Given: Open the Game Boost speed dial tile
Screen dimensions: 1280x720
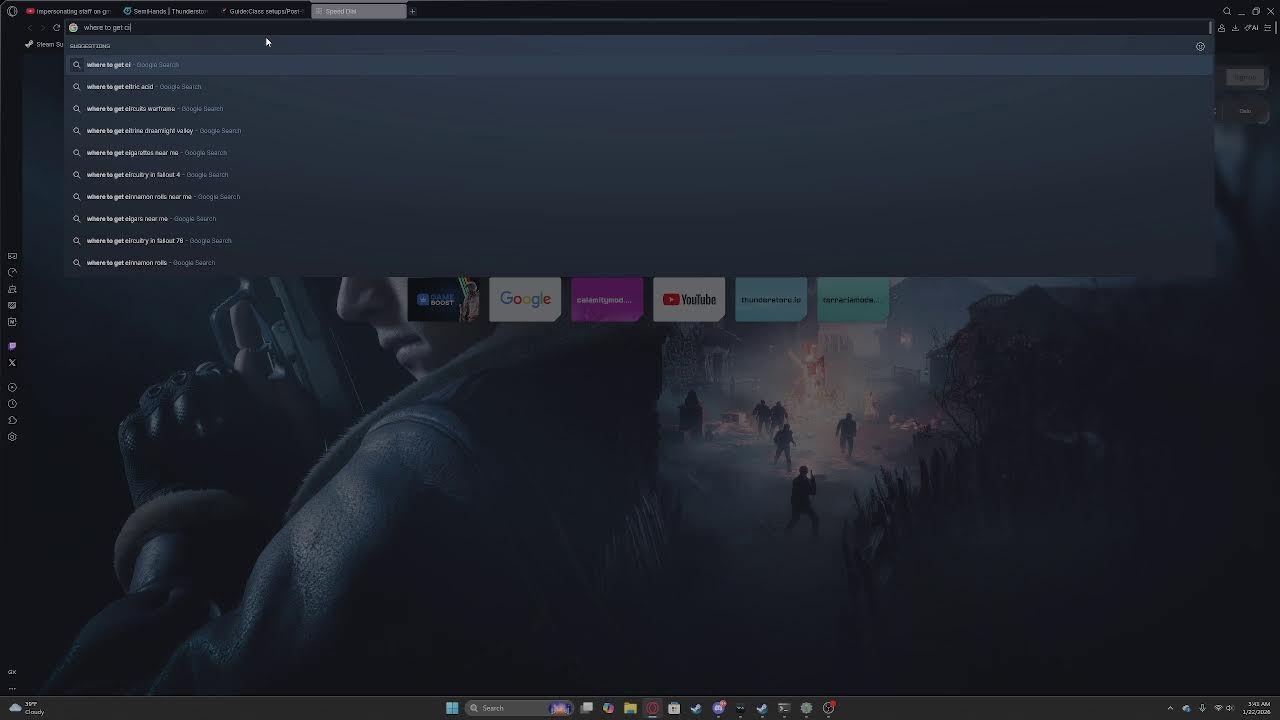Looking at the screenshot, I should 443,299.
